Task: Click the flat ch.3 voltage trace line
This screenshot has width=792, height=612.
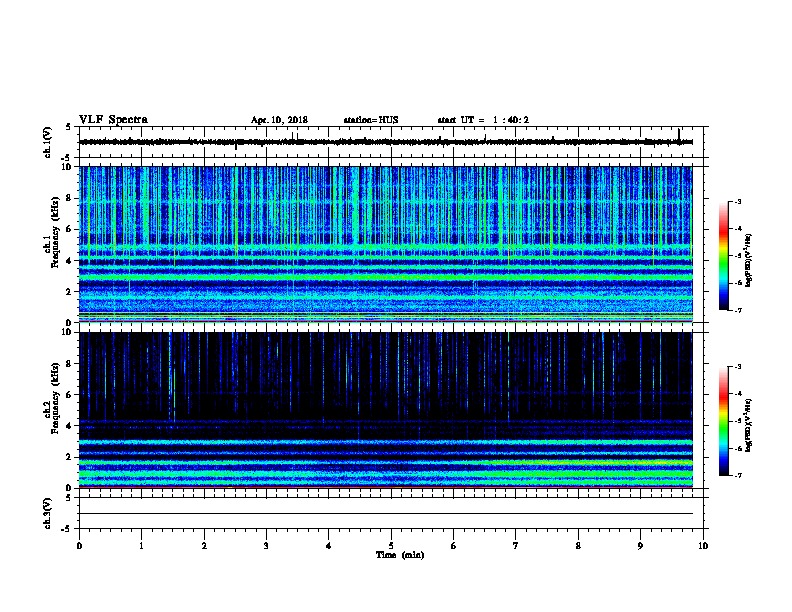Action: click(386, 514)
